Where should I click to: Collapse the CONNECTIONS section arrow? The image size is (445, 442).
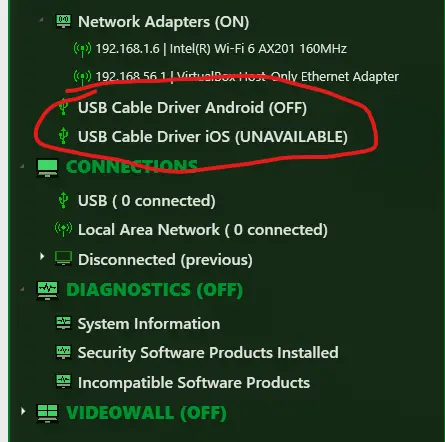22,166
